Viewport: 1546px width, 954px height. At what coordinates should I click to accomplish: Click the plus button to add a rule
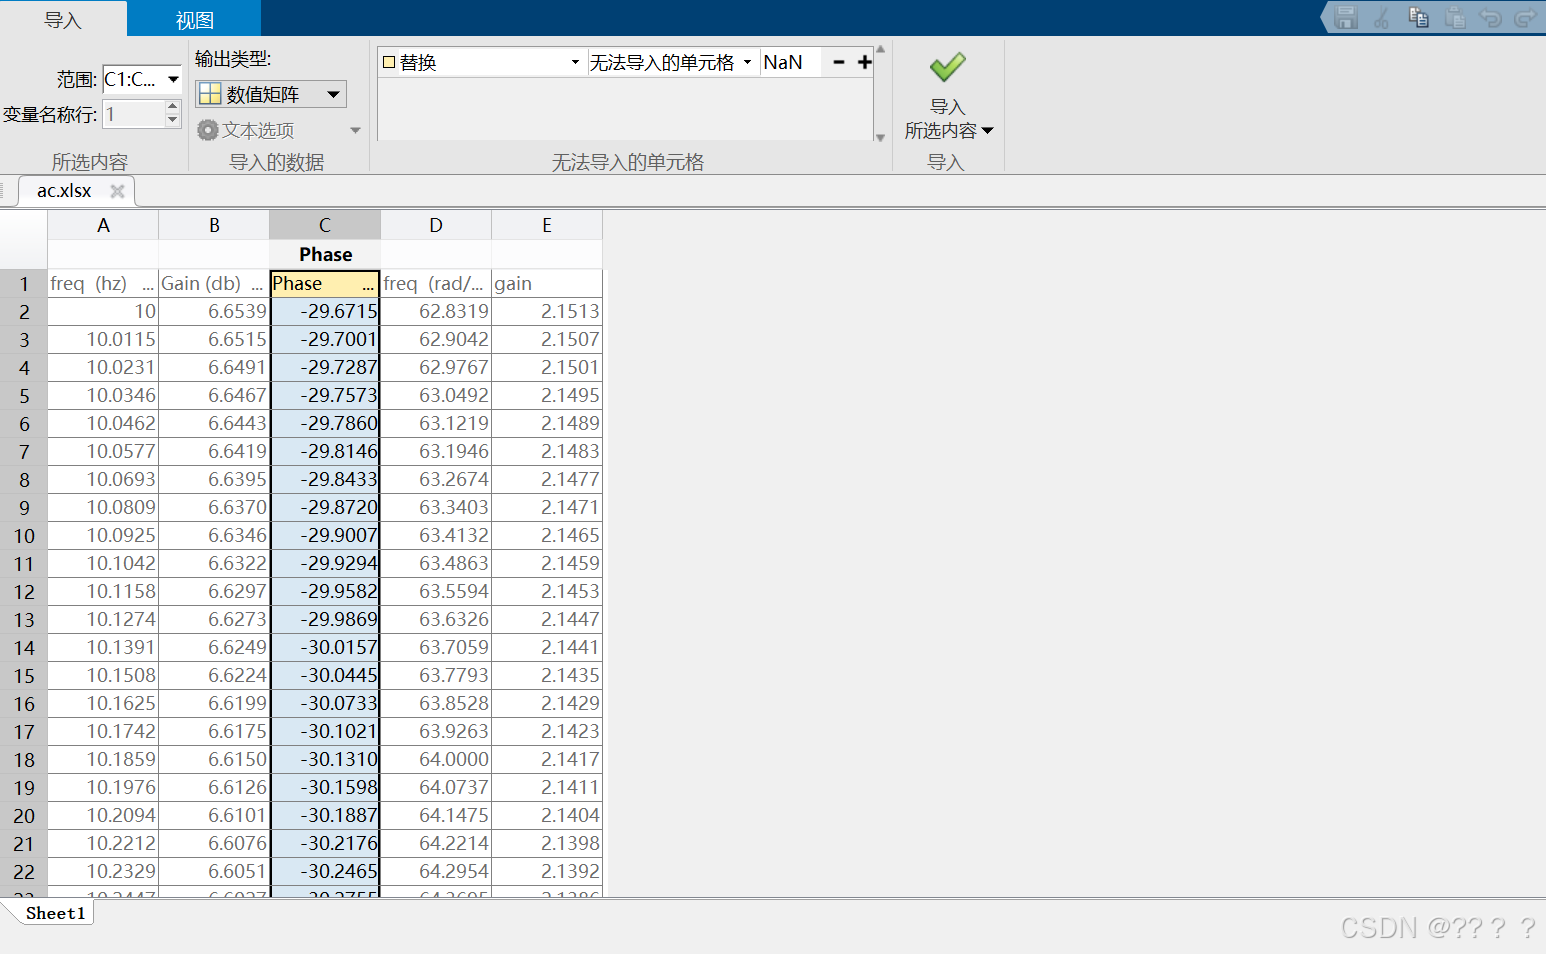[x=865, y=61]
